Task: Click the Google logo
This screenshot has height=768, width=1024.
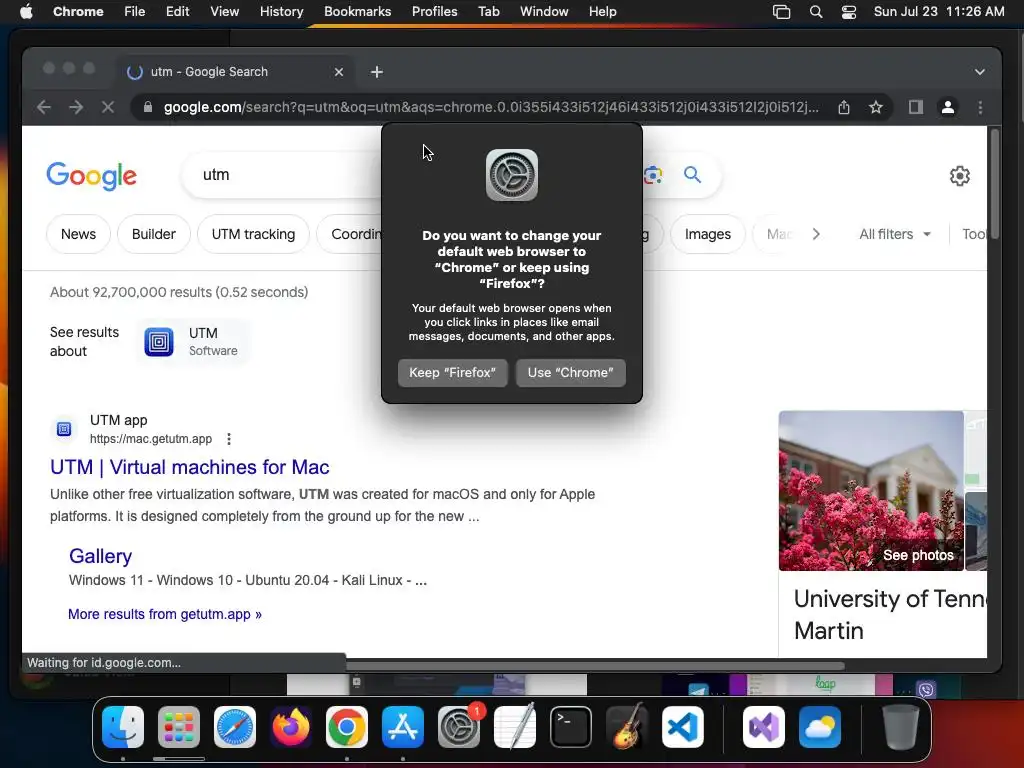Action: click(x=91, y=176)
